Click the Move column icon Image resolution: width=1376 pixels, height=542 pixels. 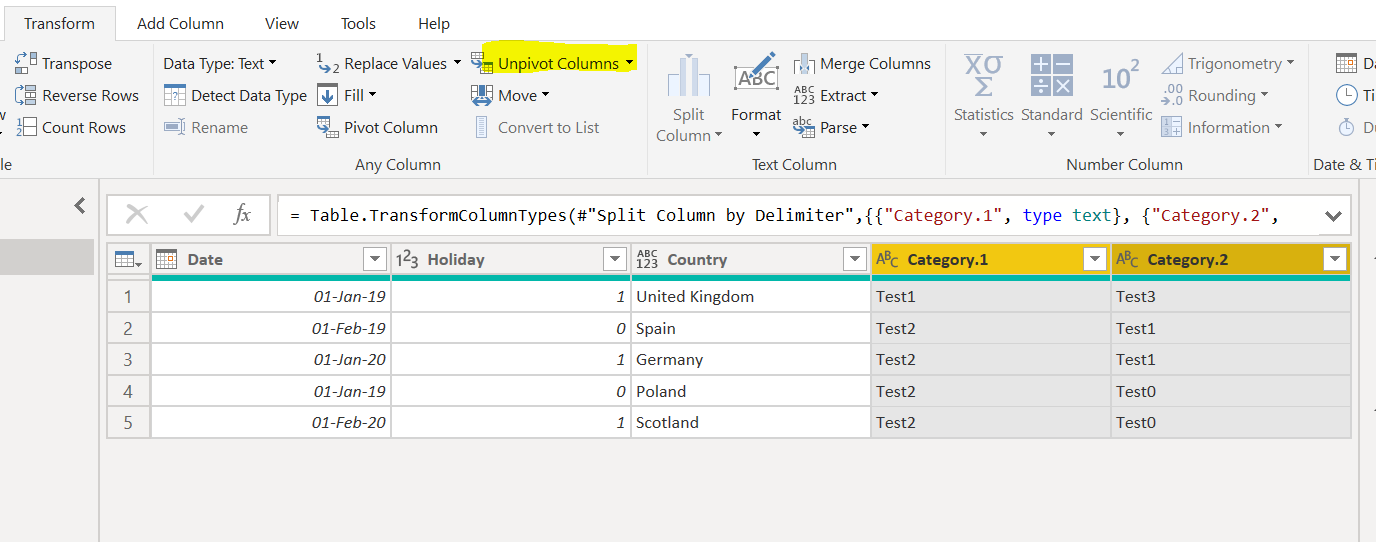482,95
